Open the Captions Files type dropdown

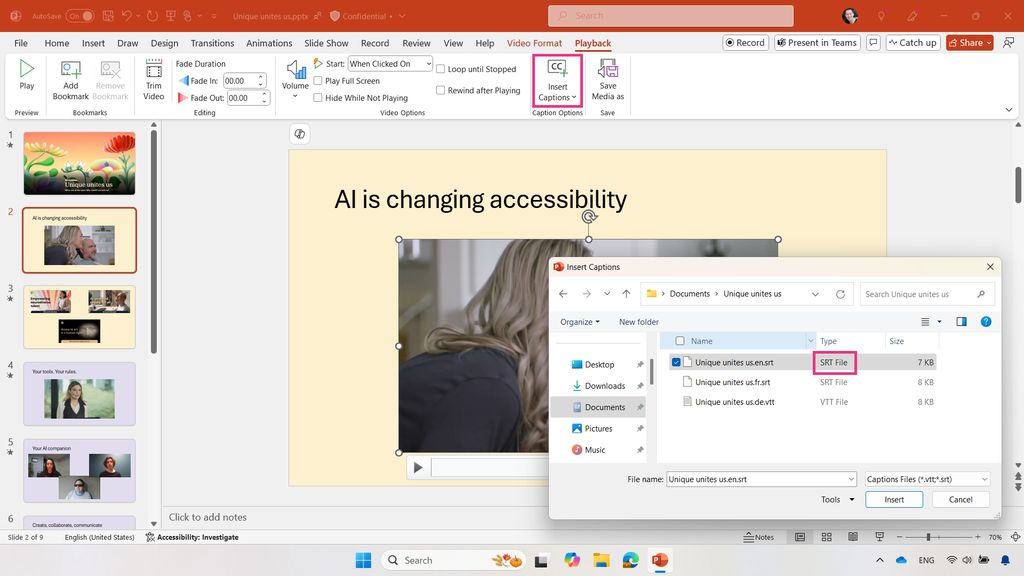point(927,479)
